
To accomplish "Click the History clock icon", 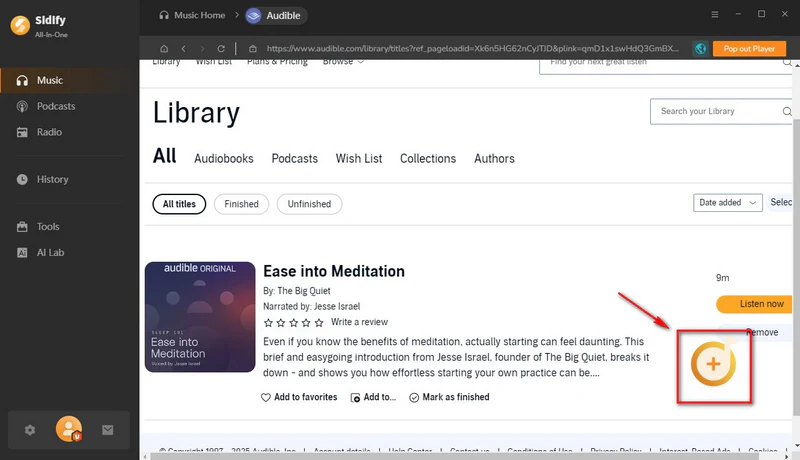I will point(22,180).
